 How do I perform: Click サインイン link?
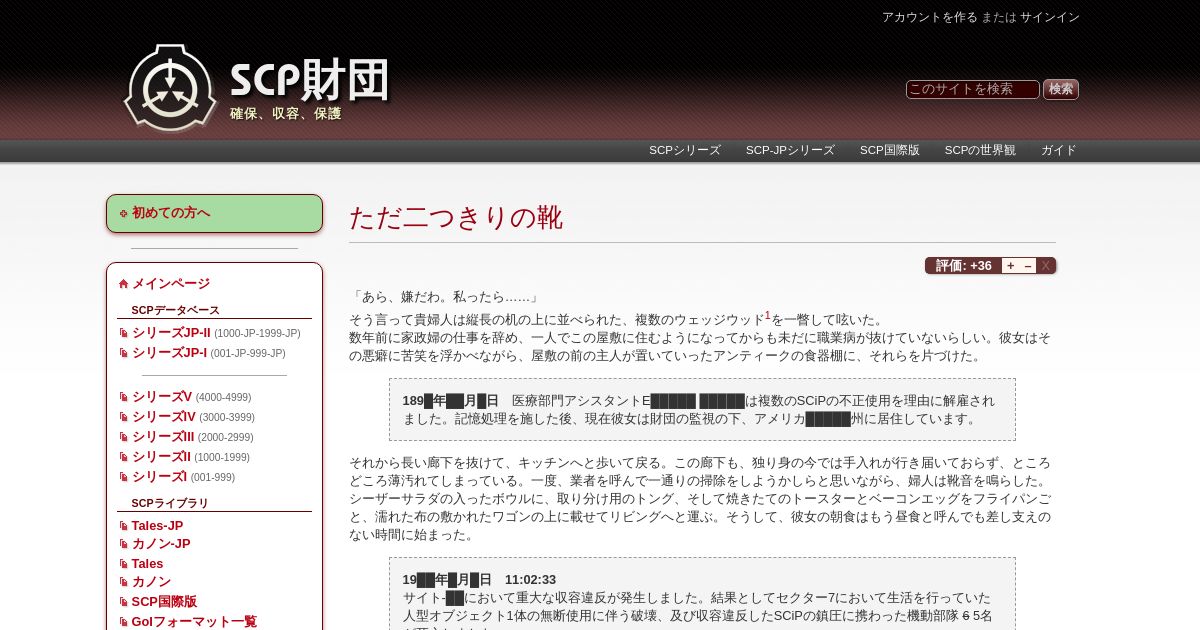coord(1050,17)
